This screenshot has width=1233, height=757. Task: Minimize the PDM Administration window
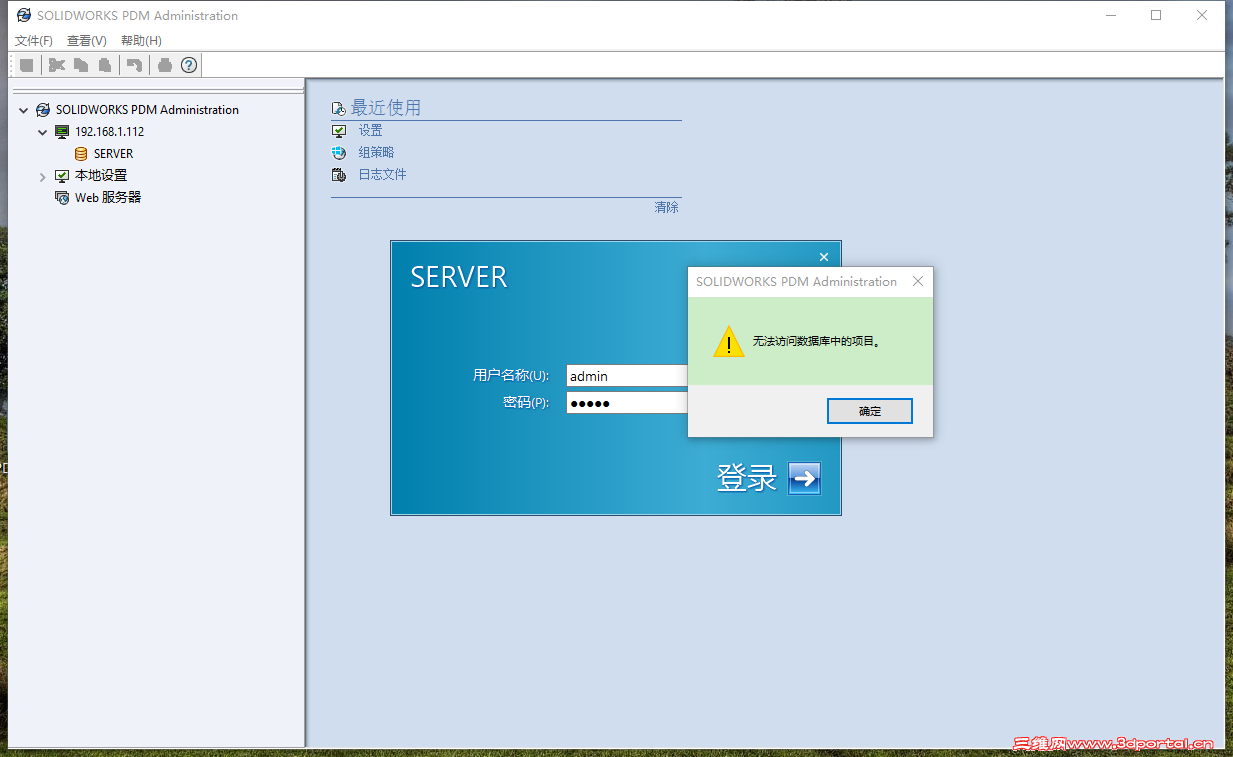1110,15
